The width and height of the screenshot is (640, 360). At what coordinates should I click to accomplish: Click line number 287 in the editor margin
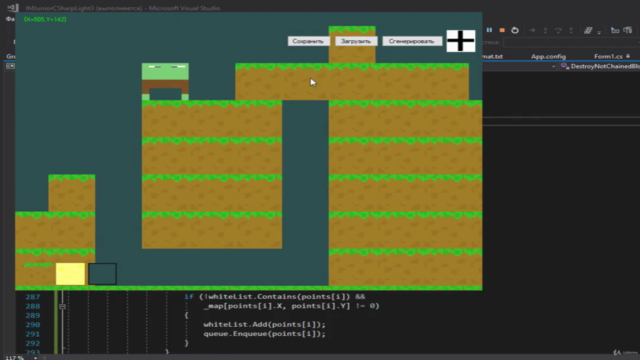click(33, 297)
